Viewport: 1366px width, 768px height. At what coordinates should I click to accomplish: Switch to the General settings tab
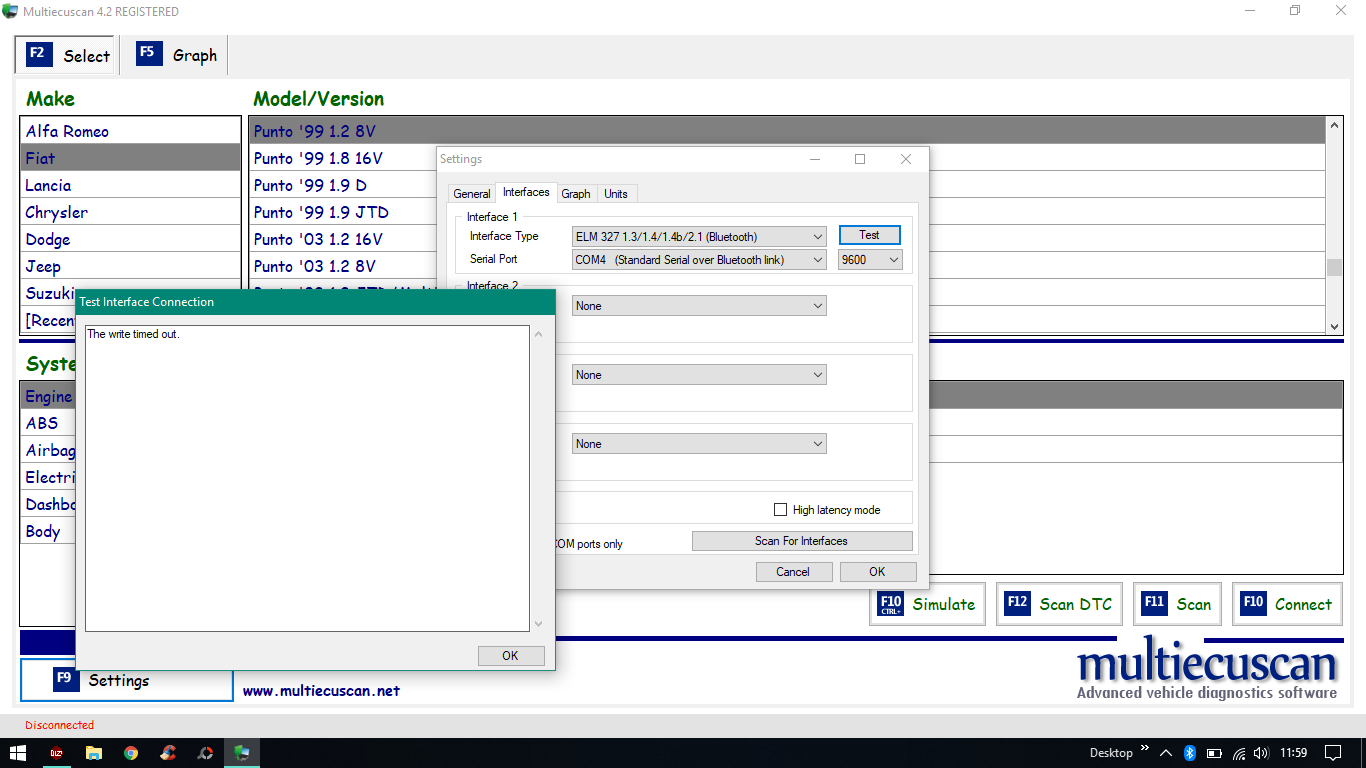(x=471, y=194)
